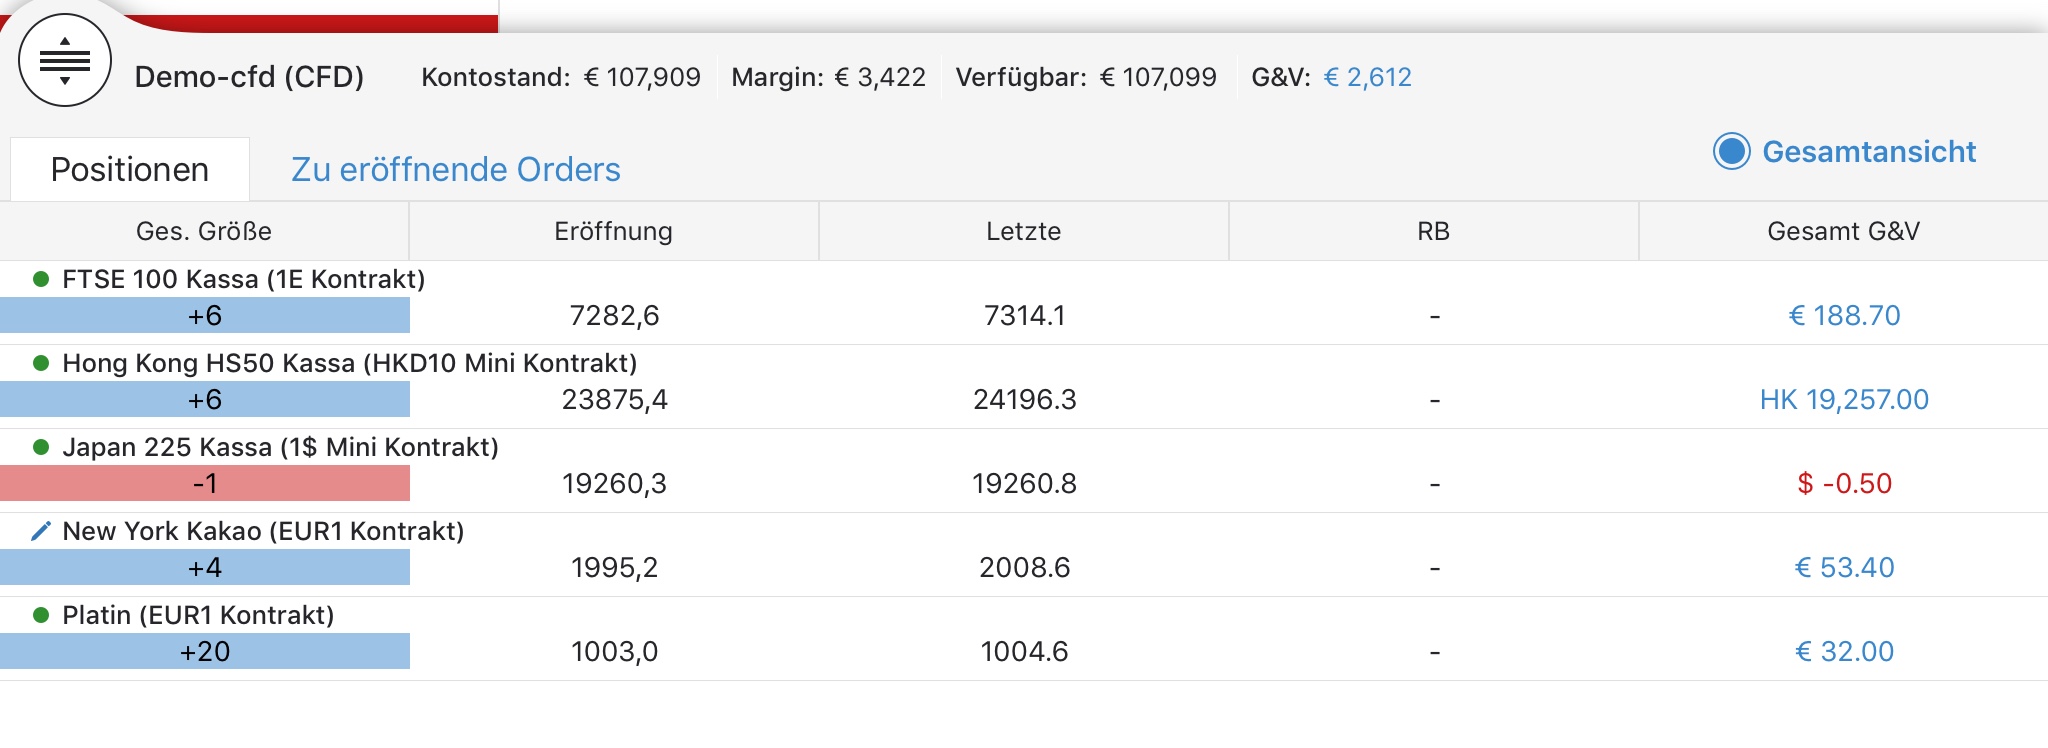Click the blue +20 size bar for Platin

(205, 652)
